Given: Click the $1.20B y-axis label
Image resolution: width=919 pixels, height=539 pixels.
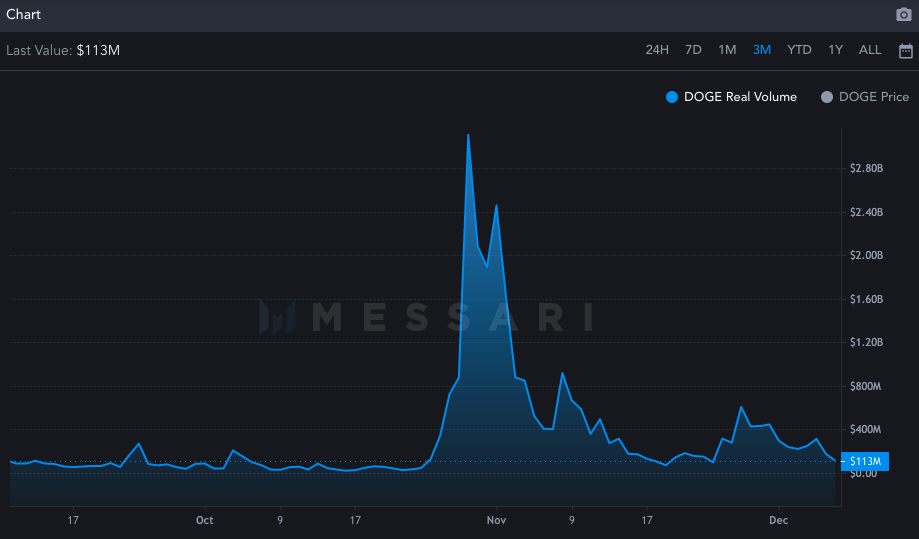Looking at the screenshot, I should pyautogui.click(x=866, y=342).
